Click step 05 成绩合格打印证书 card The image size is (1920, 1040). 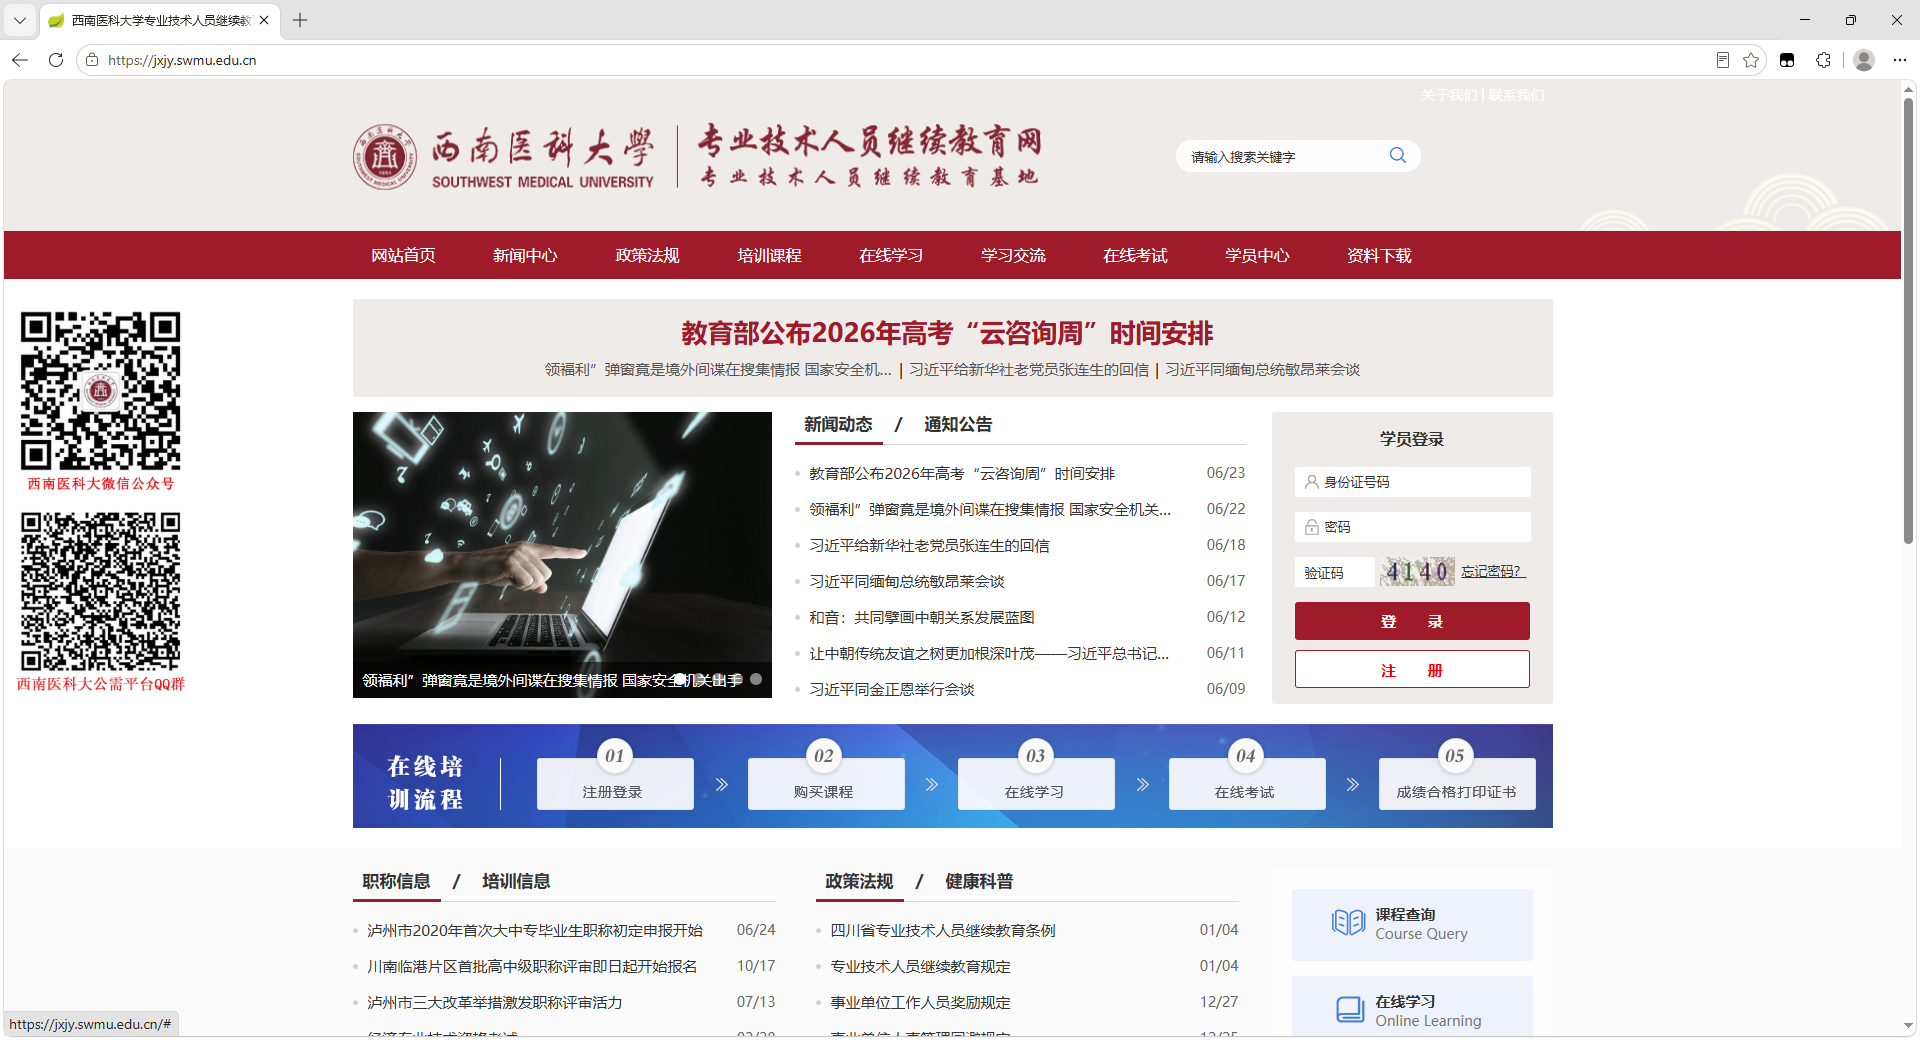point(1457,783)
